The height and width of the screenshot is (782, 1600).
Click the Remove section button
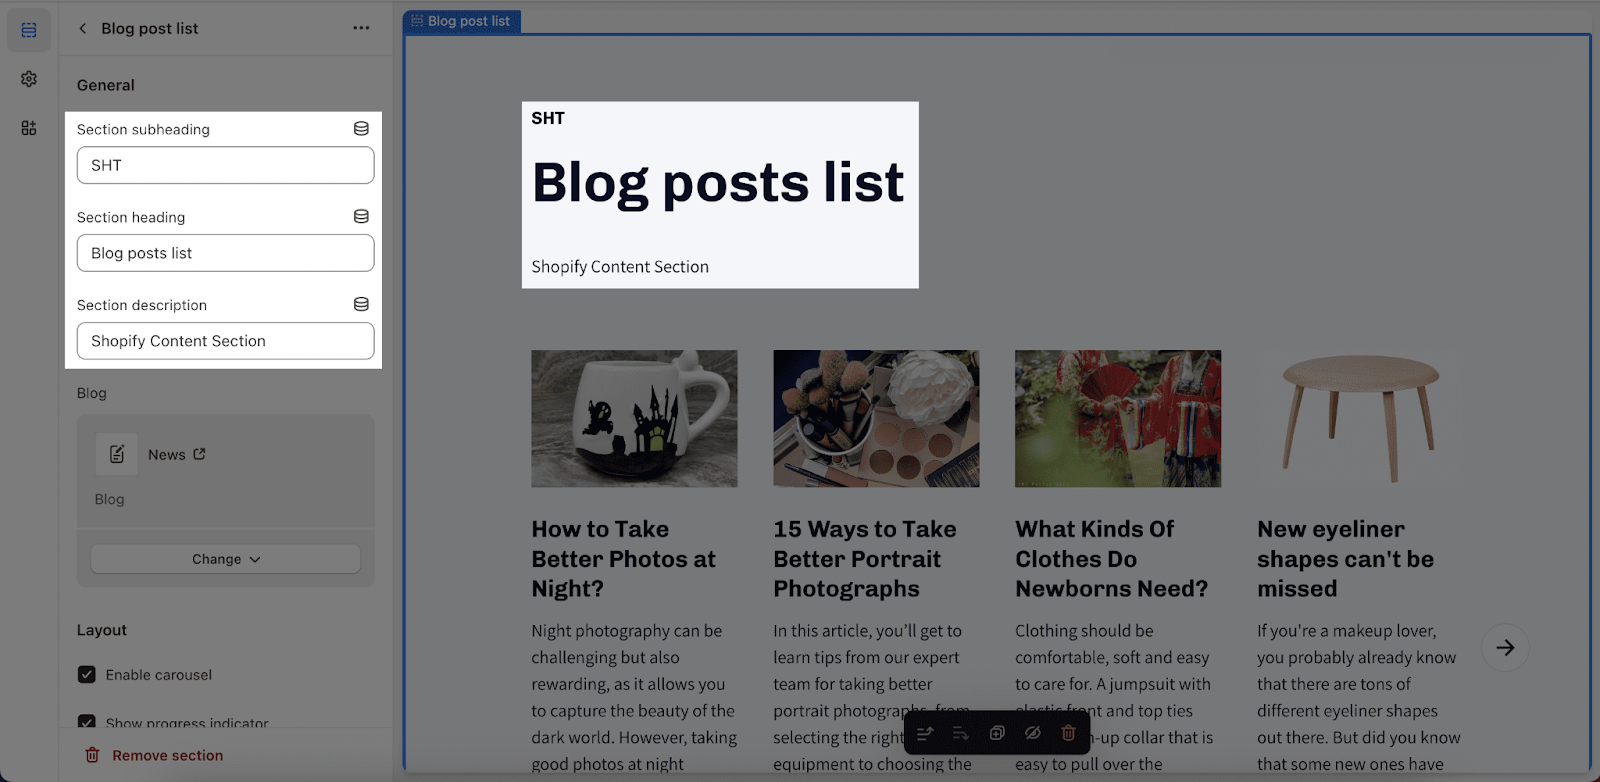[x=154, y=755]
